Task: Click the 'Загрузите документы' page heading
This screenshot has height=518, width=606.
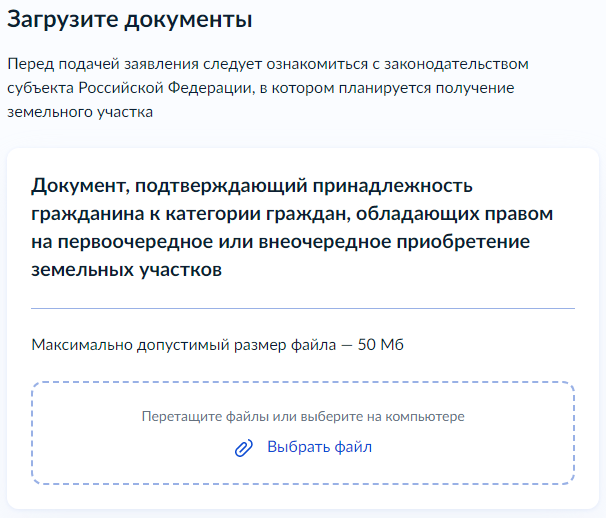Action: [x=130, y=19]
